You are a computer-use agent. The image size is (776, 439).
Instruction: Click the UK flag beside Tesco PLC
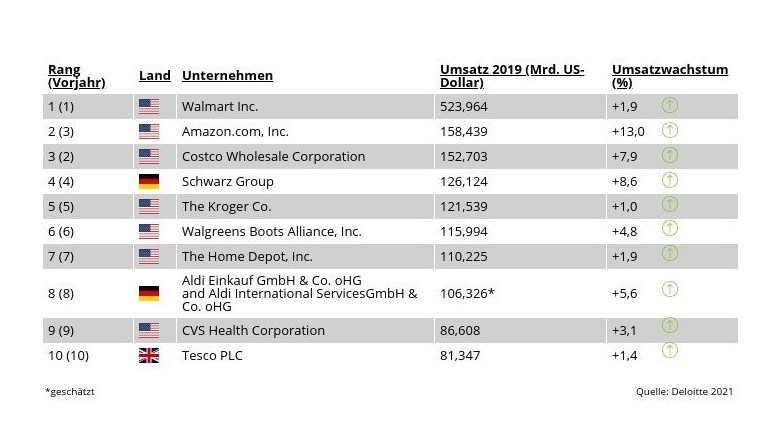click(149, 355)
